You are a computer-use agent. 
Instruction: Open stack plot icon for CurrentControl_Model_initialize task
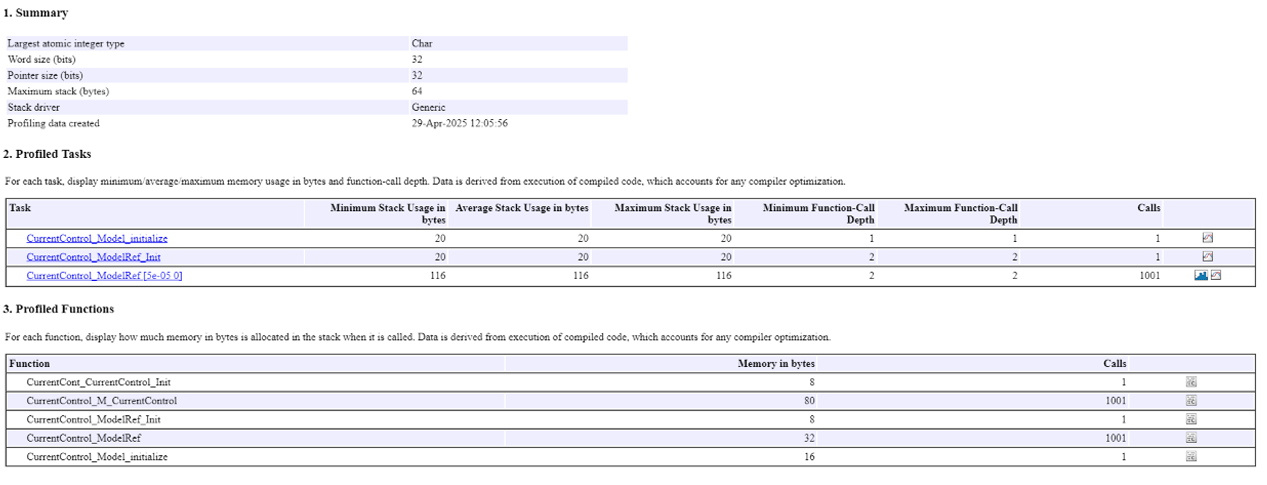click(1207, 238)
